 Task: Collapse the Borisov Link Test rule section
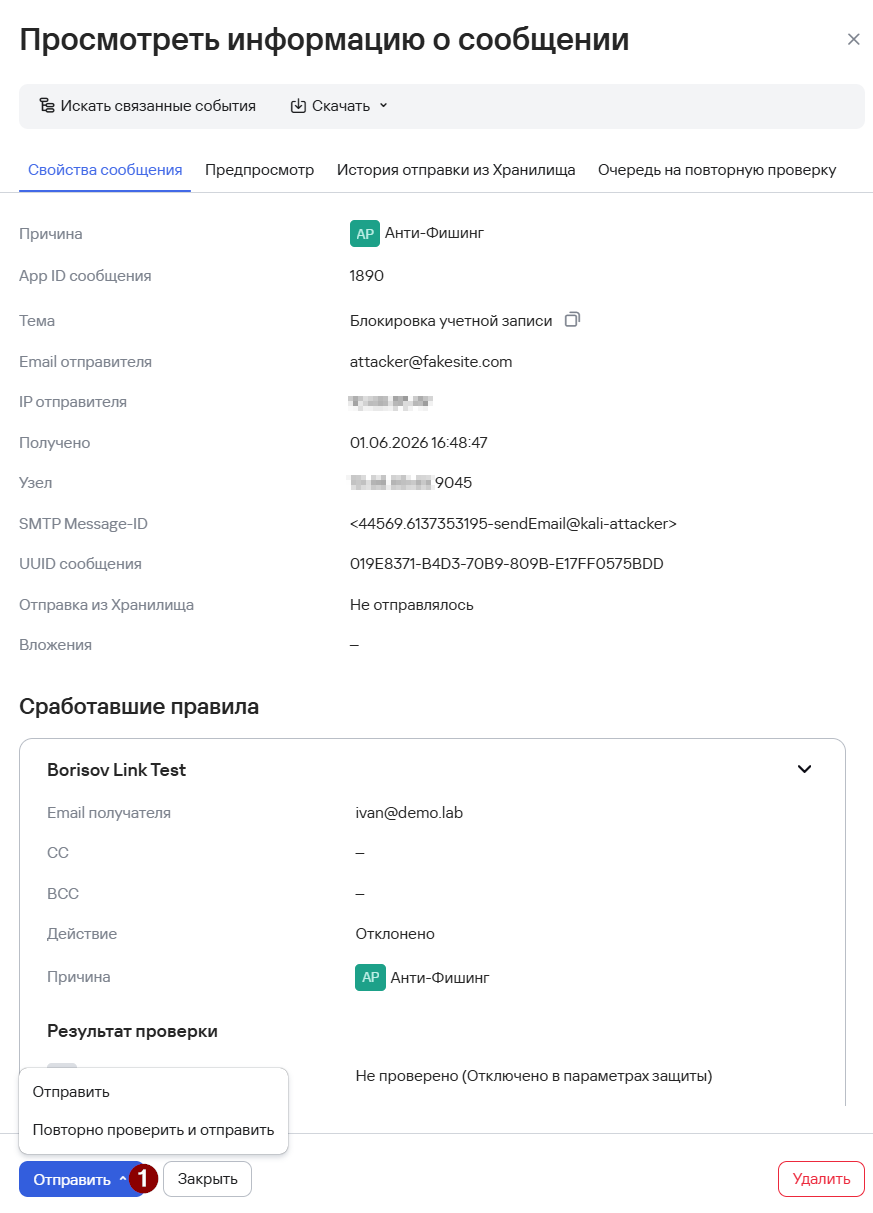804,769
